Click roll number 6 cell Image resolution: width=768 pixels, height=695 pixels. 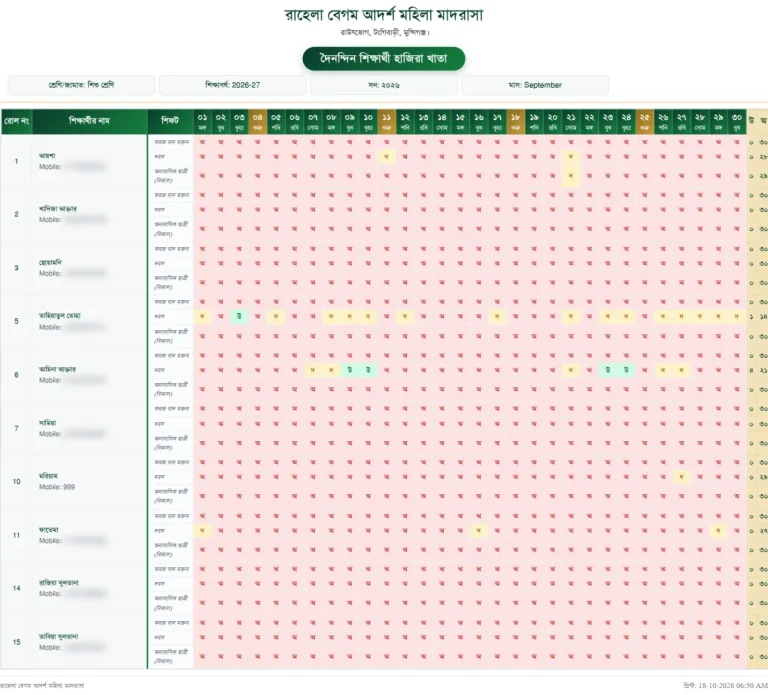tap(17, 375)
